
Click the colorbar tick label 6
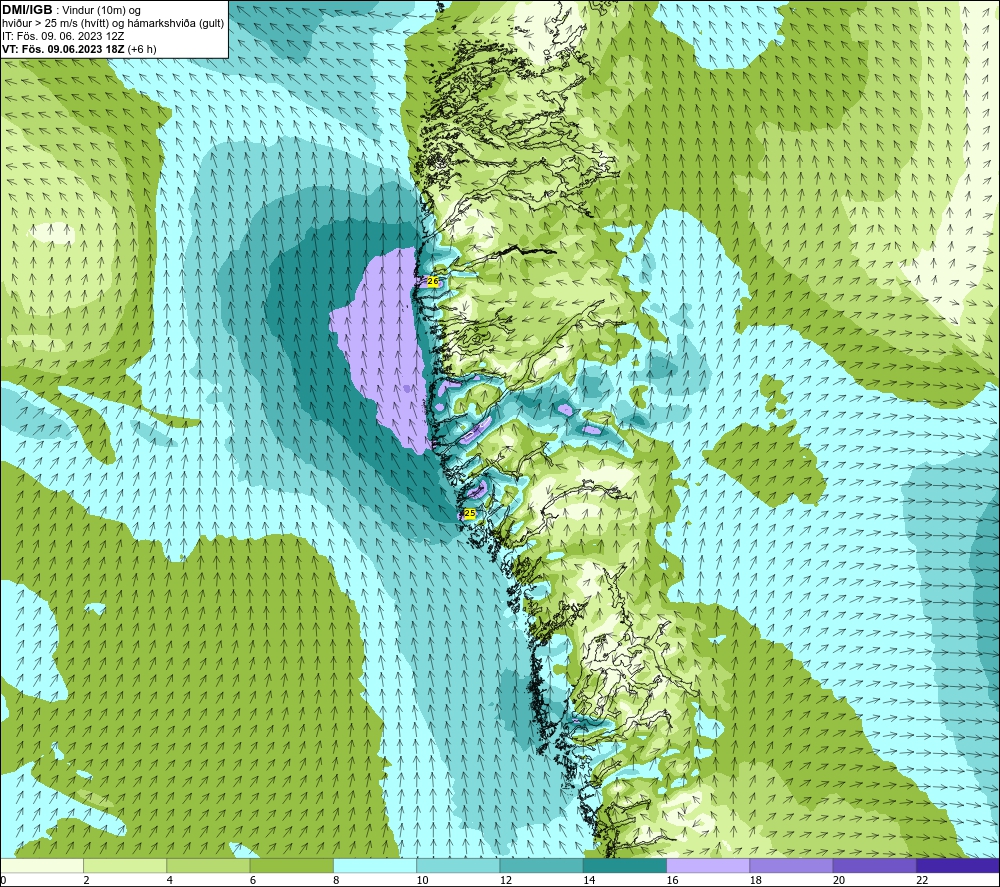pyautogui.click(x=253, y=880)
